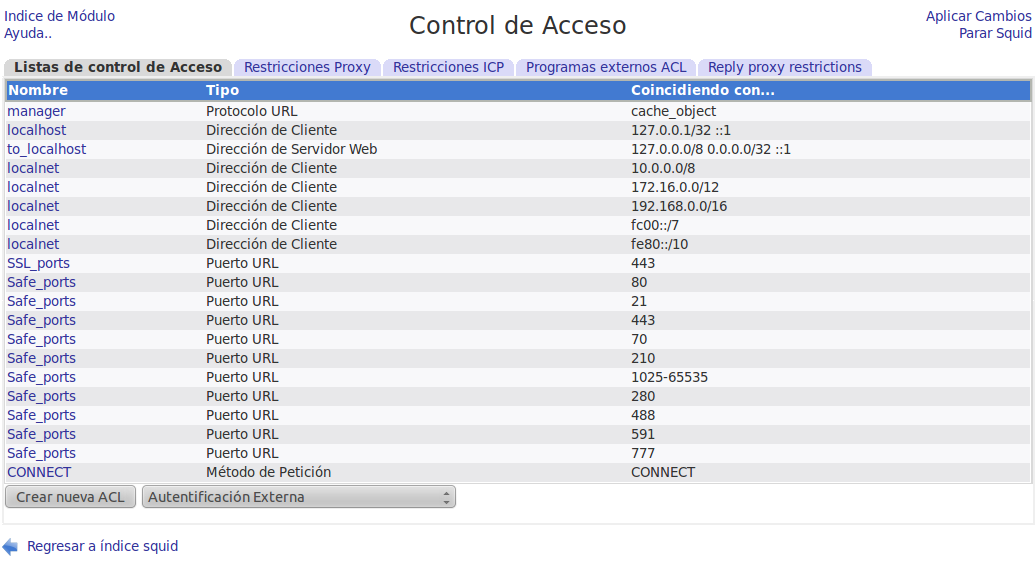Open the localnet entry for 10.0.0.0/8
The width and height of the screenshot is (1036, 564).
coord(33,168)
